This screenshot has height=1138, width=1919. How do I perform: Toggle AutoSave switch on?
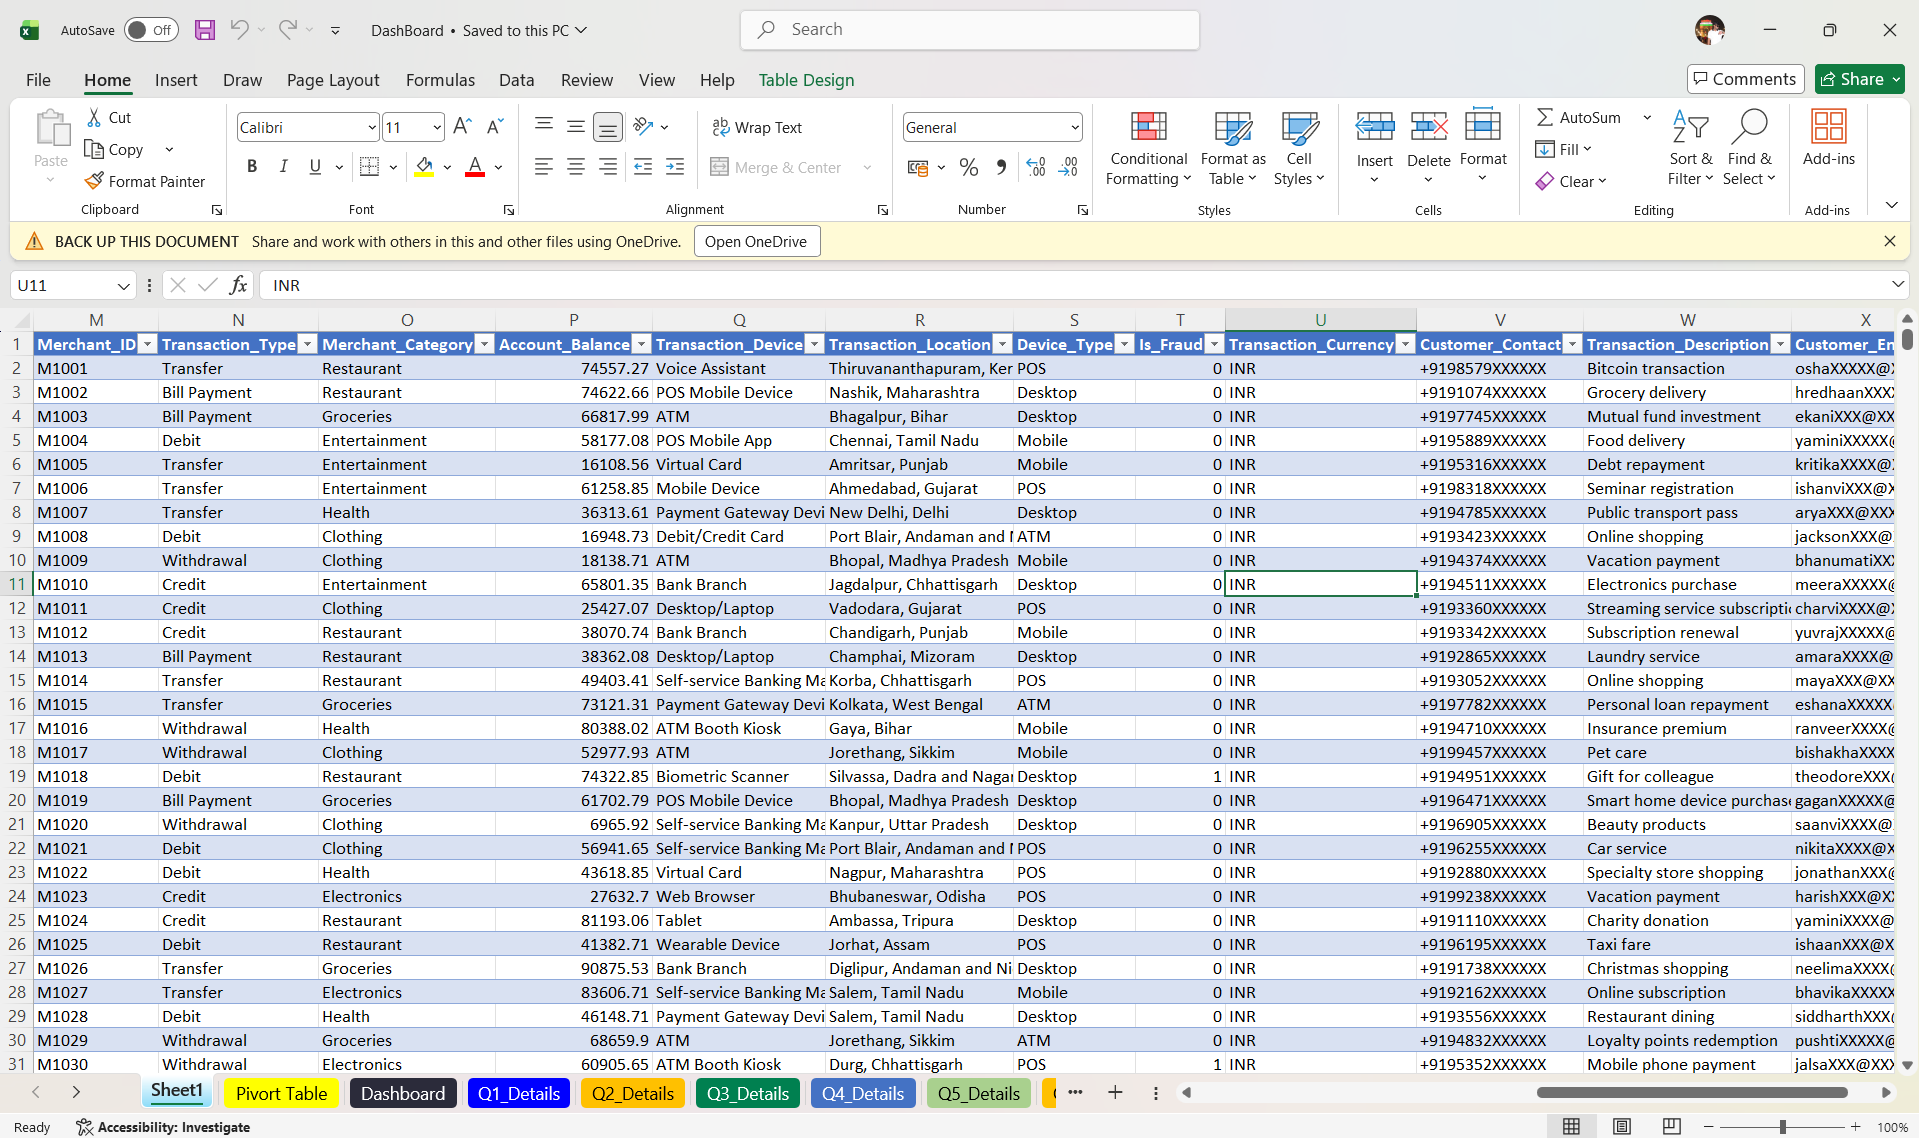click(151, 30)
